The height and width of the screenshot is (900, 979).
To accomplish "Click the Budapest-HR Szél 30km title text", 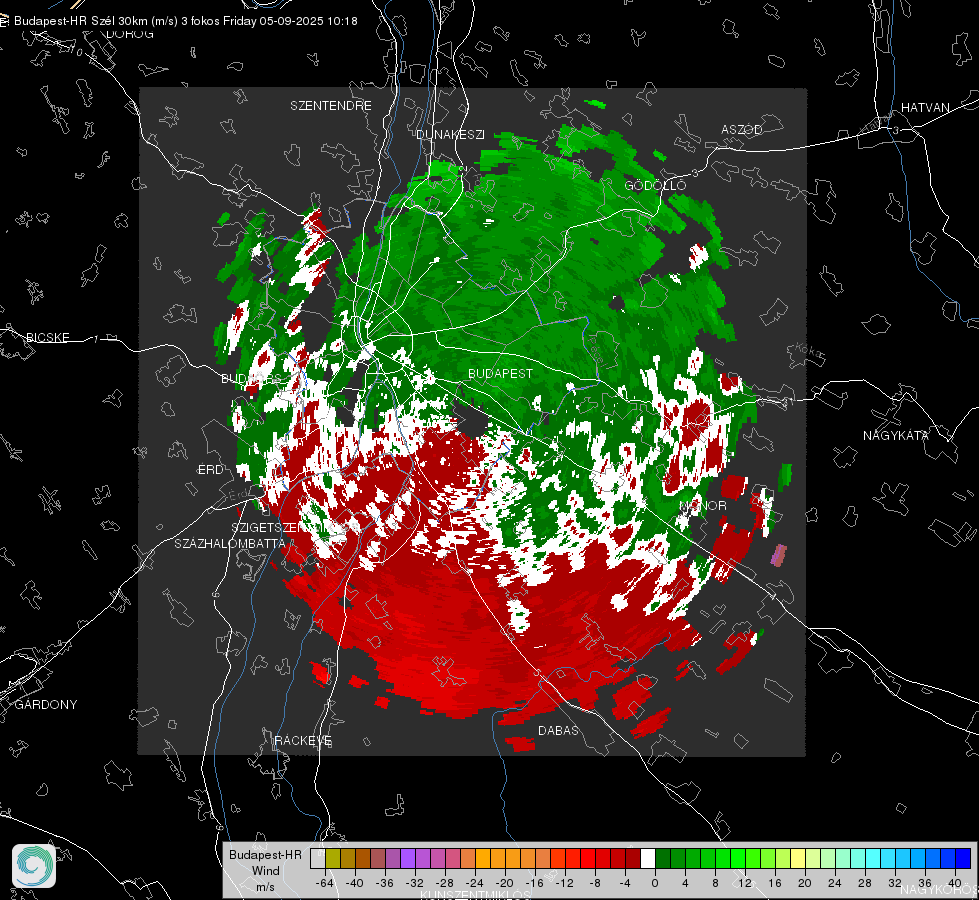I will (186, 21).
